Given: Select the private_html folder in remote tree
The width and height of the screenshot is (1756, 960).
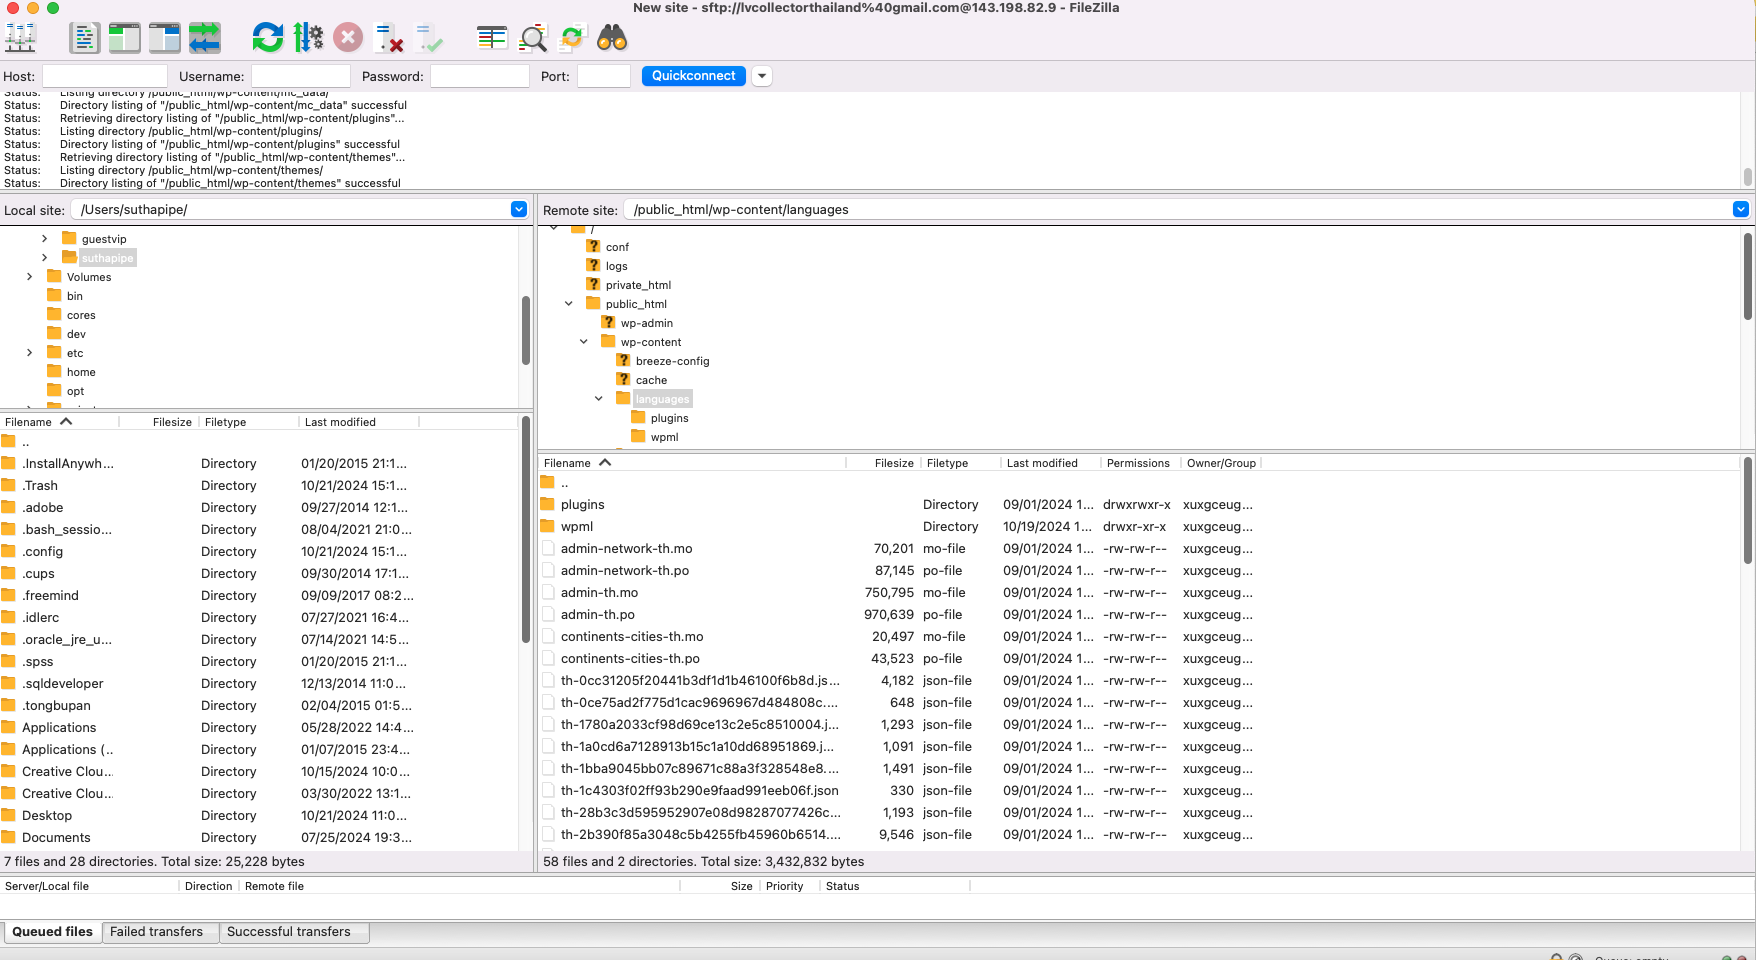Looking at the screenshot, I should [638, 285].
